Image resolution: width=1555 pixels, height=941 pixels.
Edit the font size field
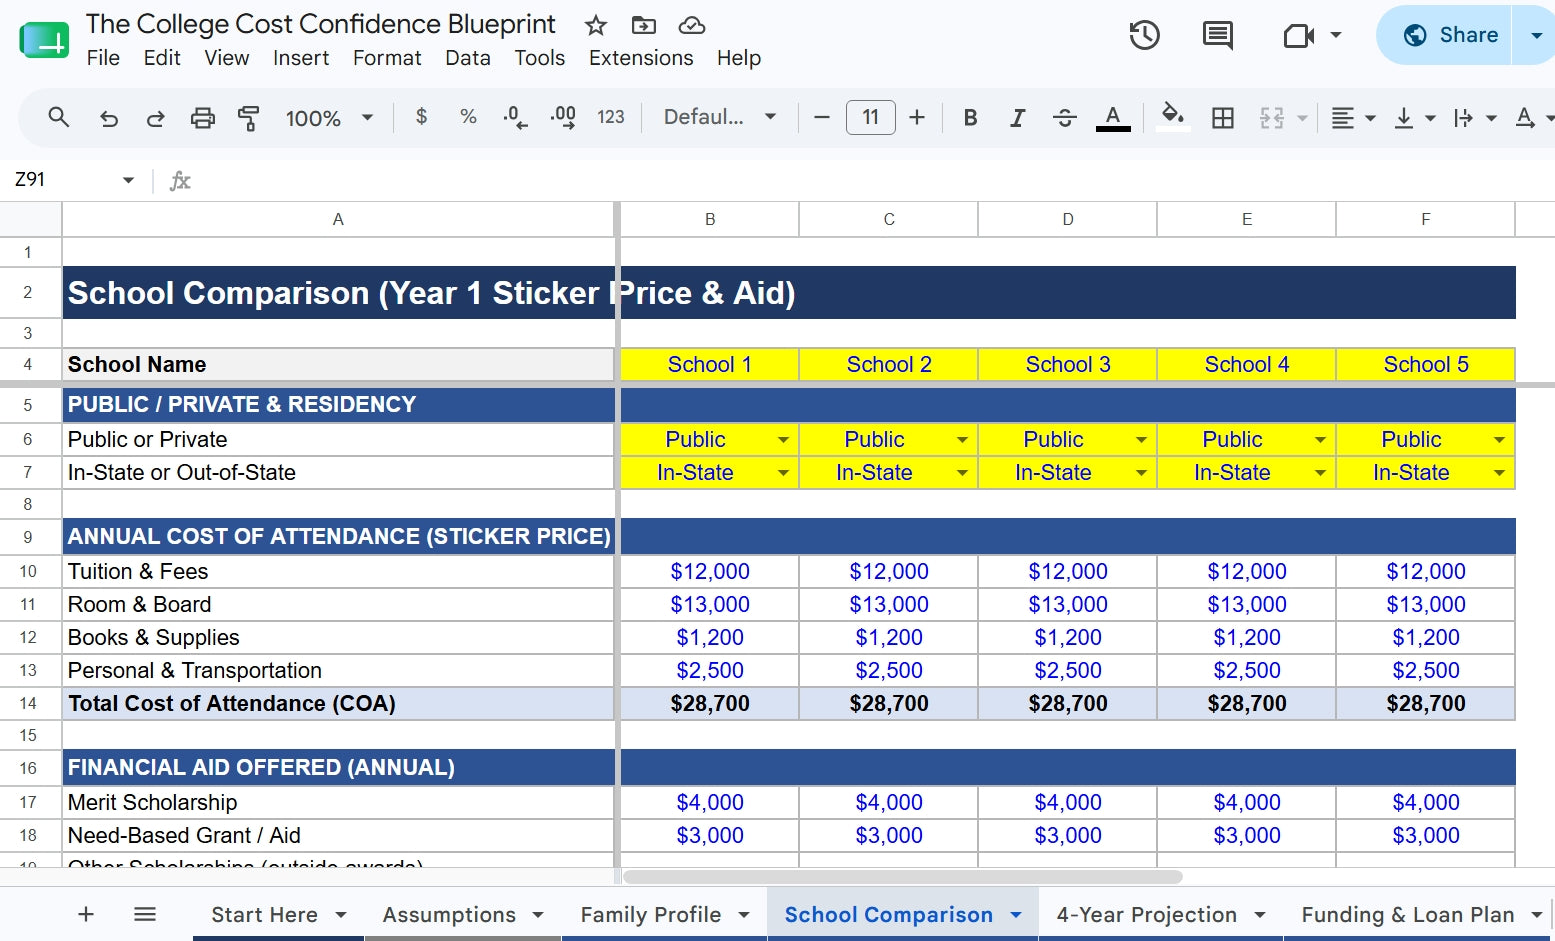[x=870, y=117]
